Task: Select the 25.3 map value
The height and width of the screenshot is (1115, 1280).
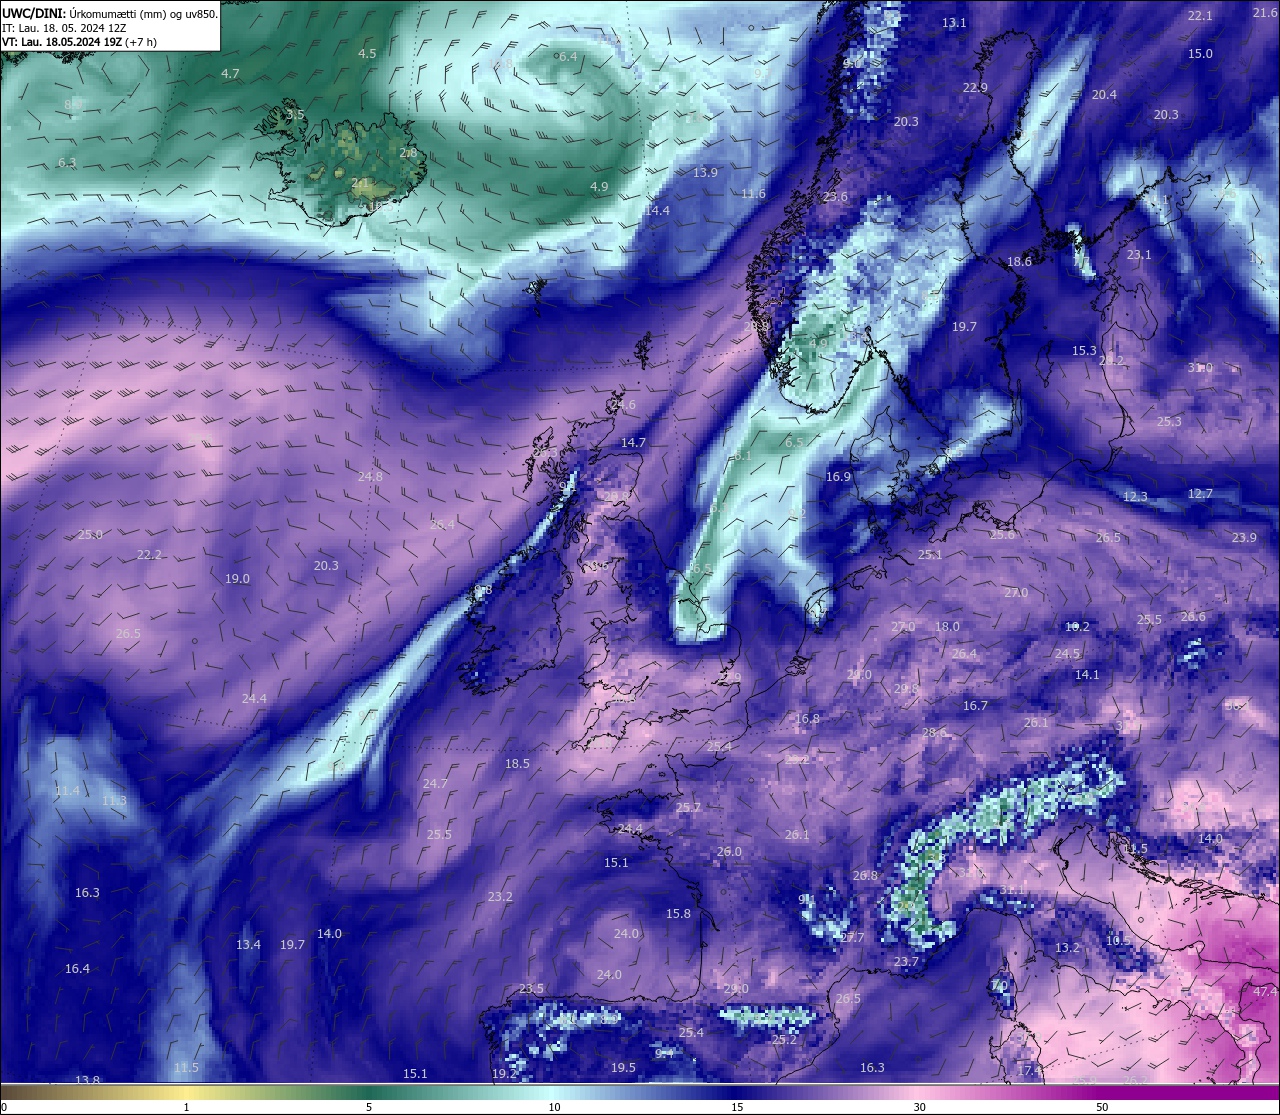Action: click(x=1169, y=422)
